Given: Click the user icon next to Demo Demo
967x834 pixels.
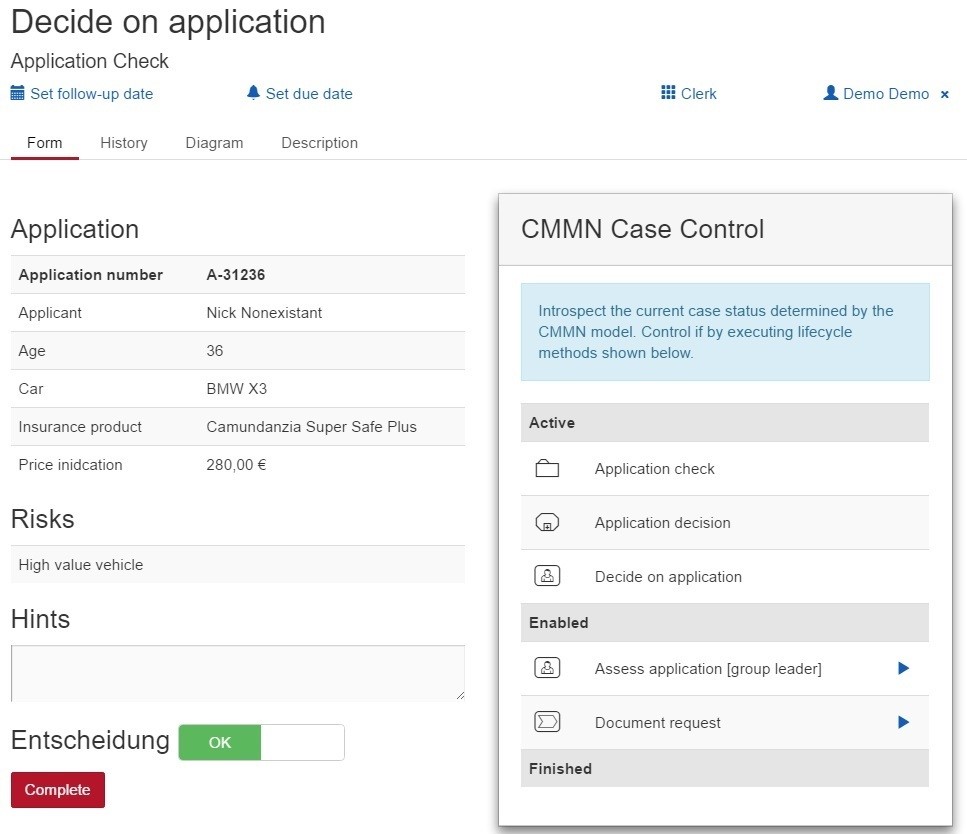Looking at the screenshot, I should click(831, 93).
